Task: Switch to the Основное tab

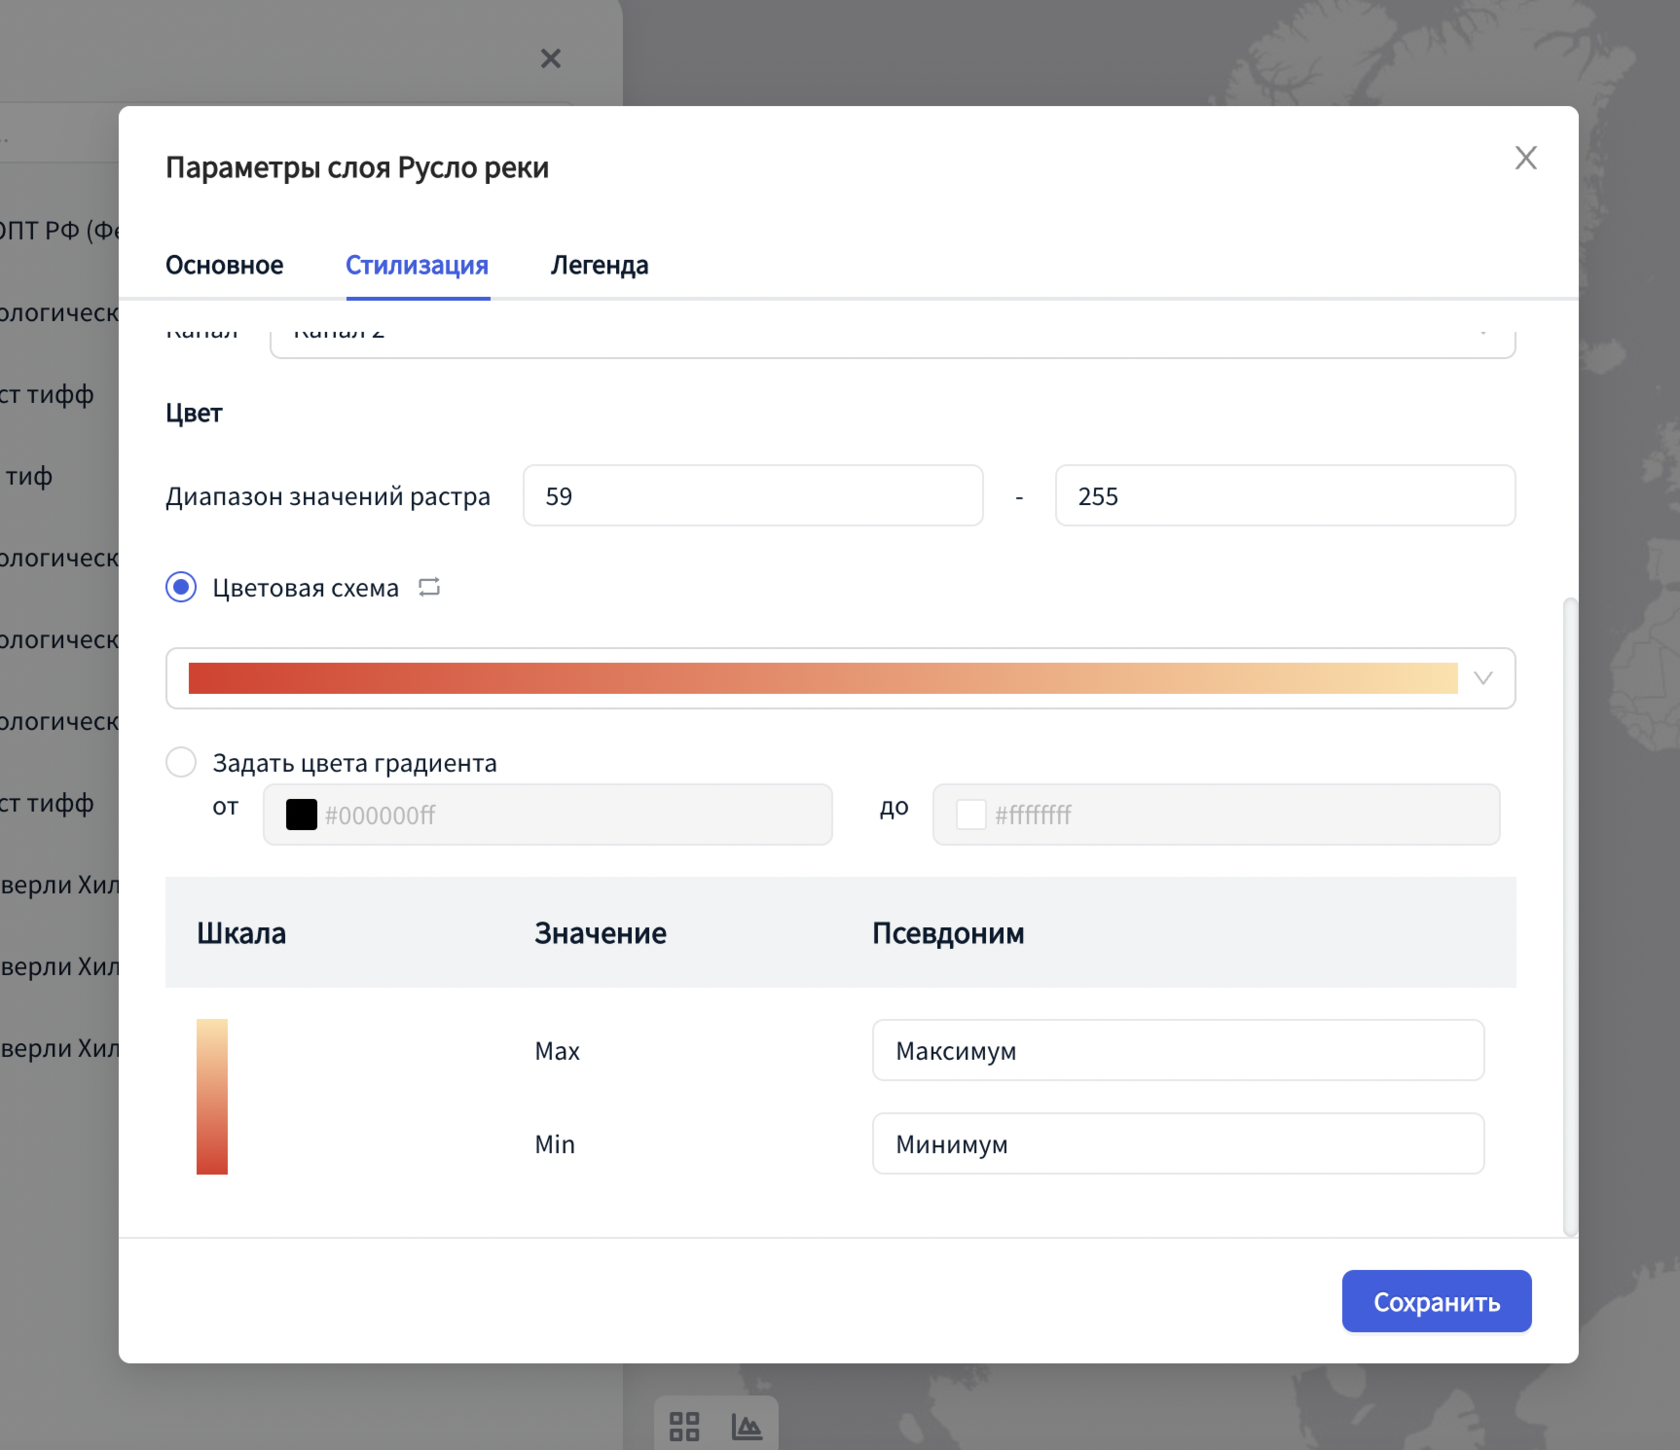Action: point(224,265)
